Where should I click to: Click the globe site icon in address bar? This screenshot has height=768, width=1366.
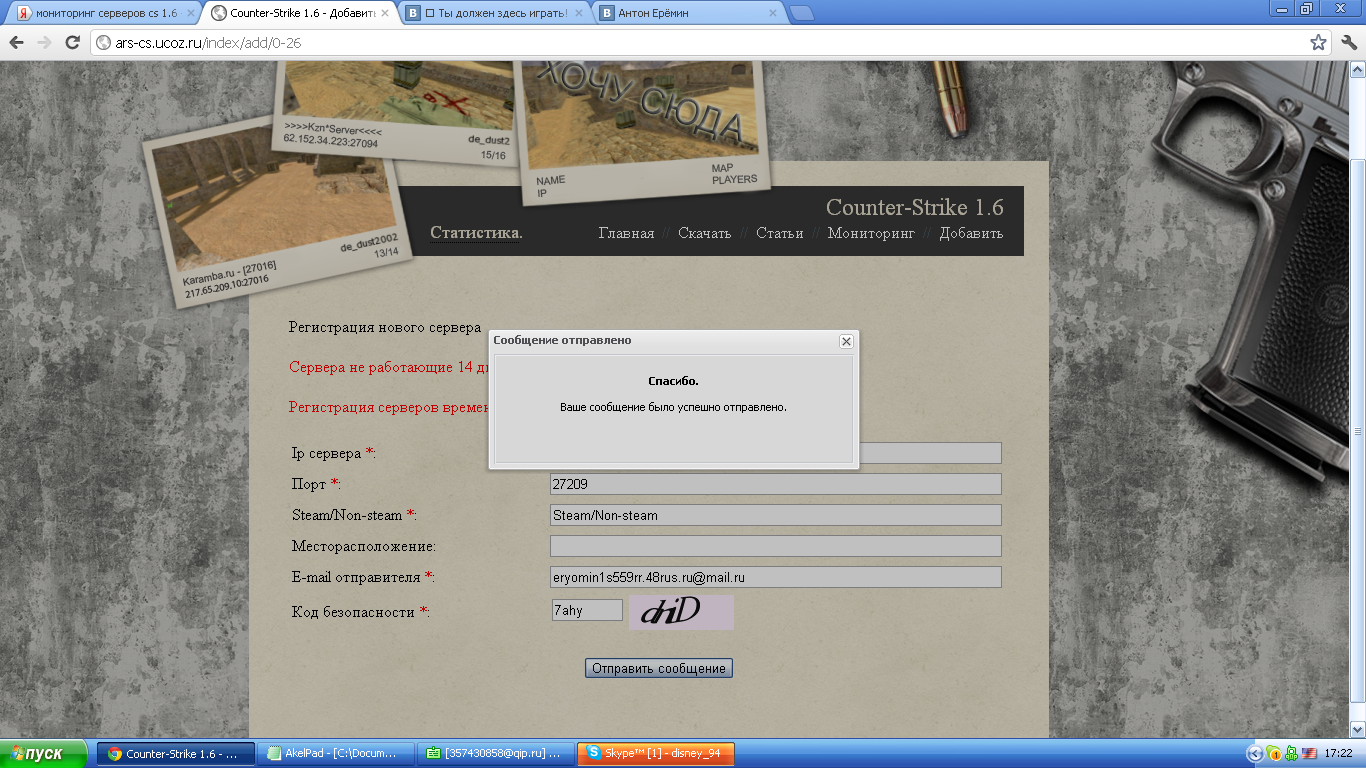tap(104, 43)
